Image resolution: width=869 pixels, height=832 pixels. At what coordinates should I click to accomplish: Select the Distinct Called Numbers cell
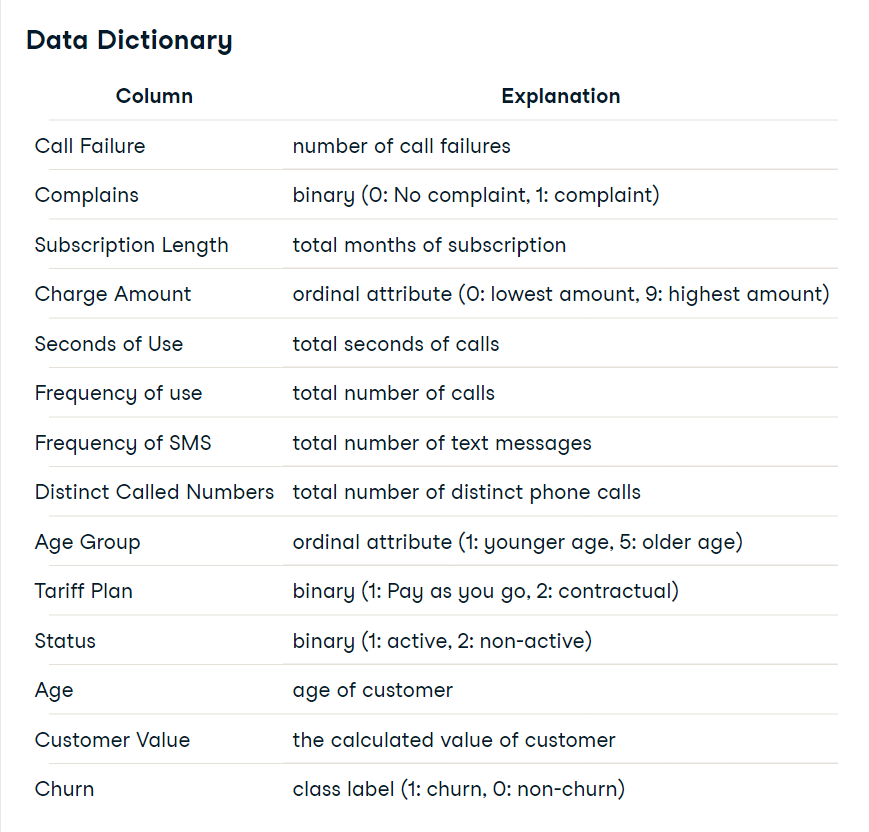(154, 492)
